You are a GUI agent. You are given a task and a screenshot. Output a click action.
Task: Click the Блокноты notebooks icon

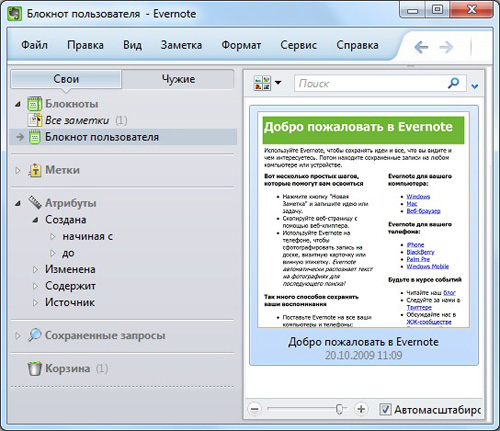point(34,104)
